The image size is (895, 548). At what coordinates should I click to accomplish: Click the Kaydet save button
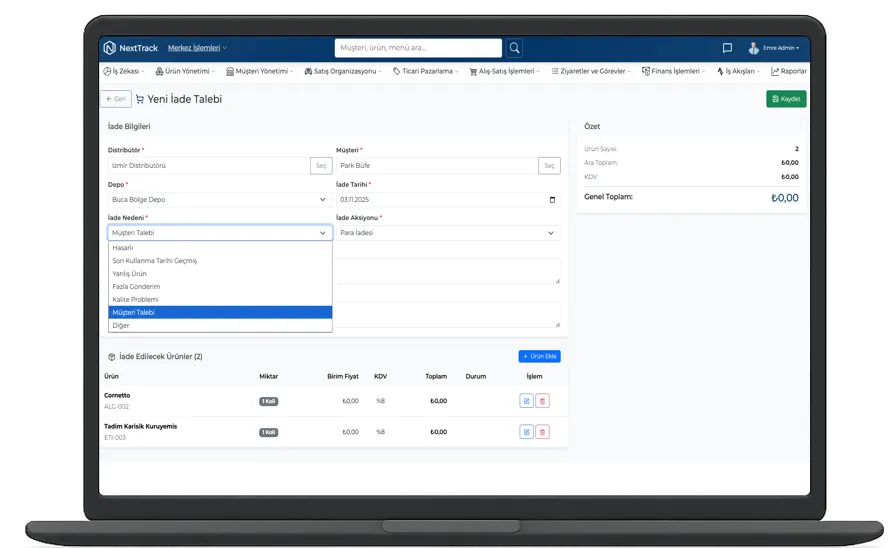click(786, 99)
